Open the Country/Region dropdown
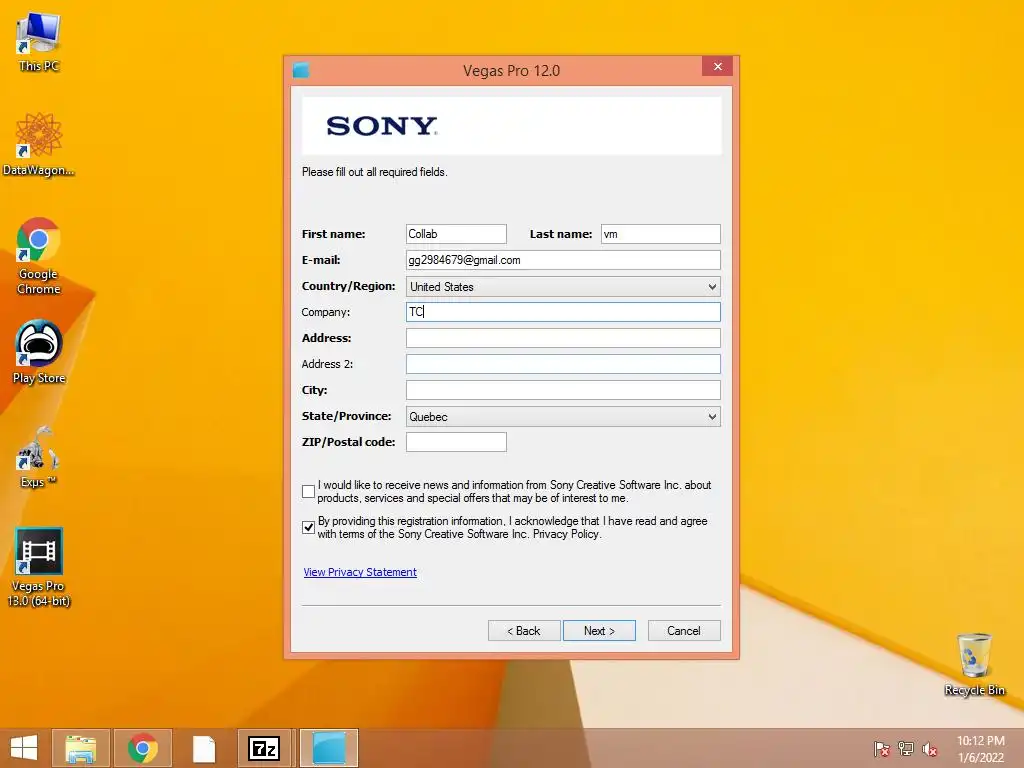1024x768 pixels. pyautogui.click(x=563, y=287)
